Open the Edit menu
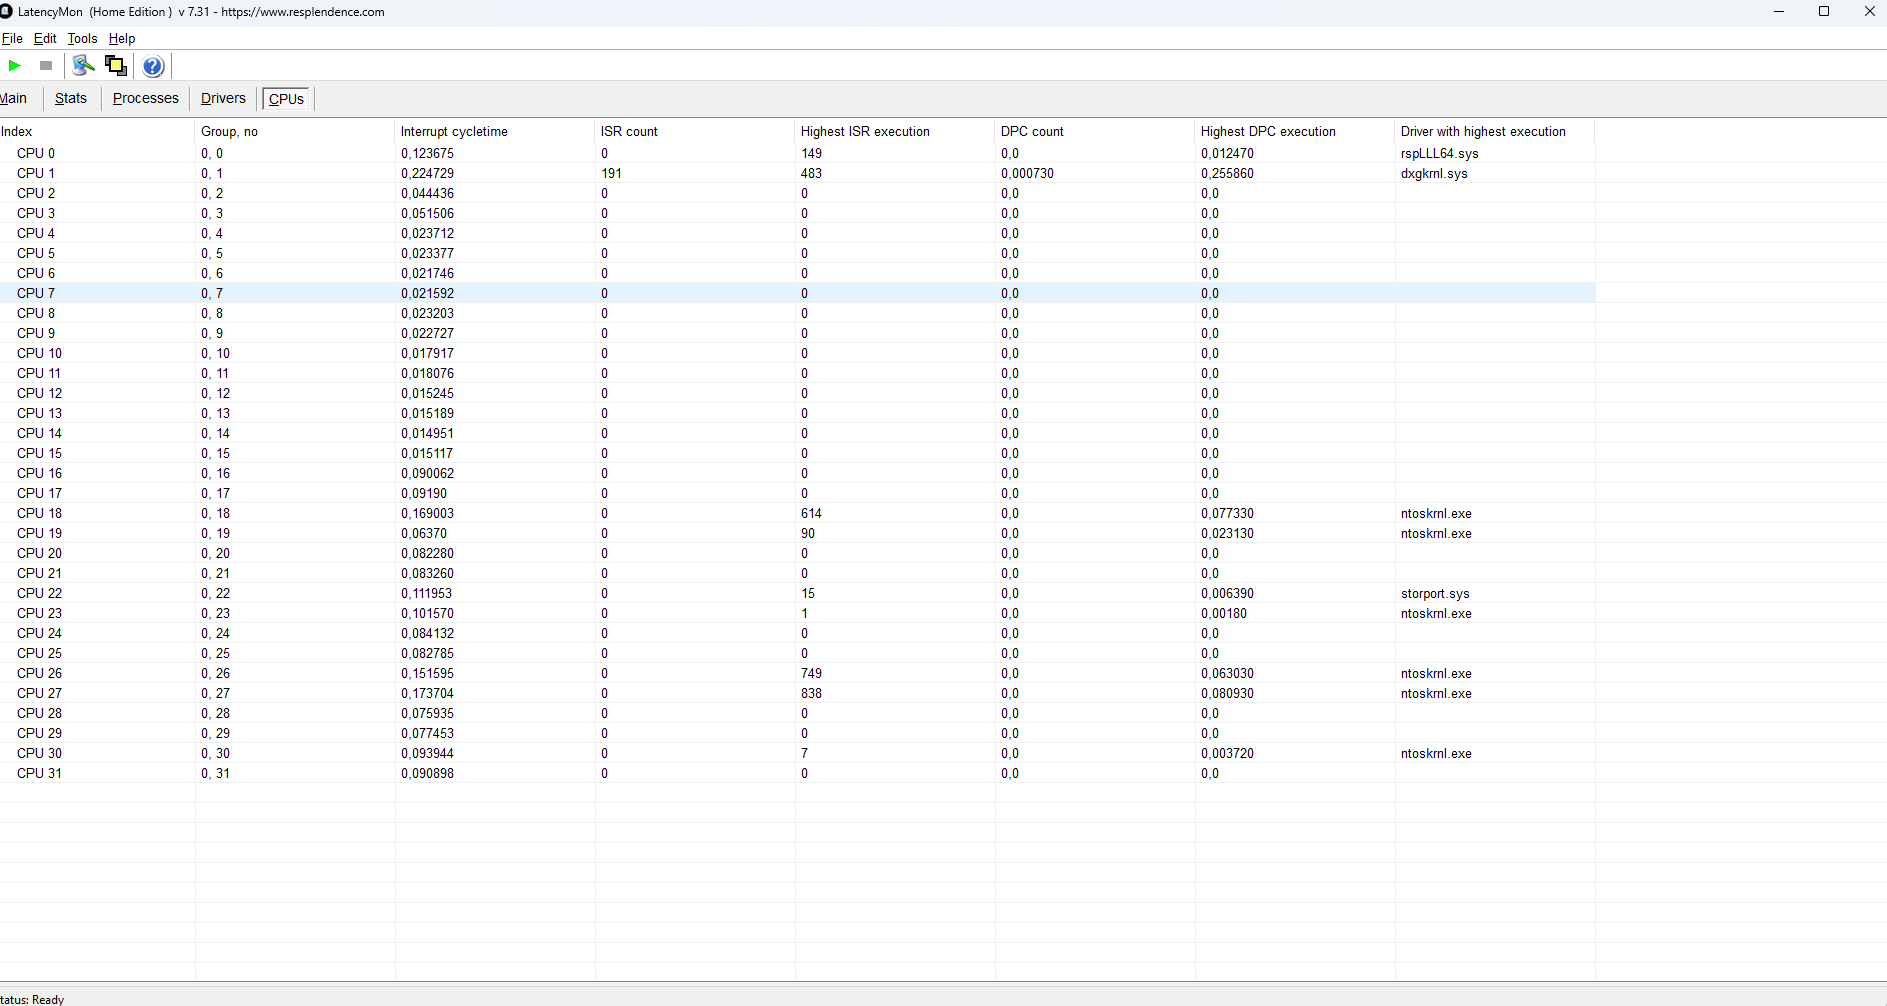Image resolution: width=1887 pixels, height=1006 pixels. pyautogui.click(x=45, y=38)
